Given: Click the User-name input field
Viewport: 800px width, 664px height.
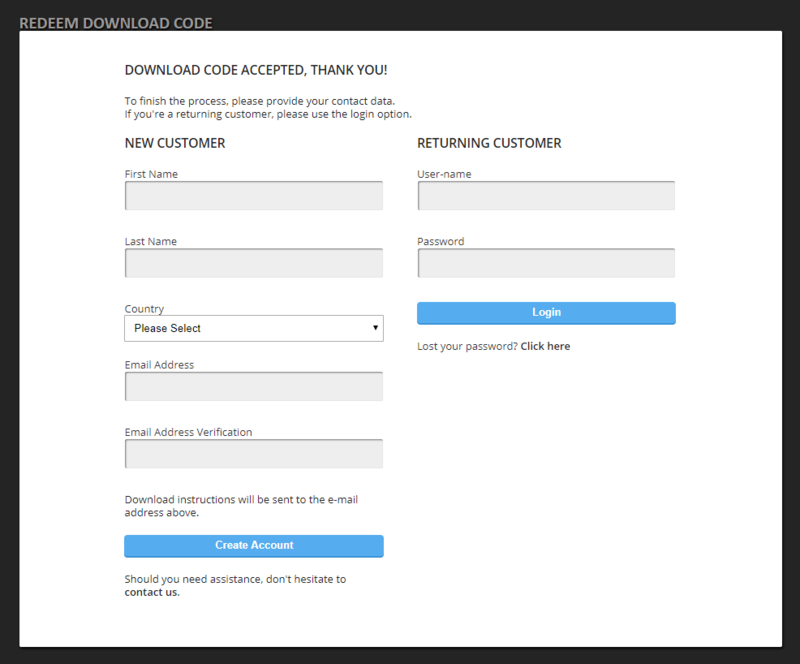Looking at the screenshot, I should point(546,196).
